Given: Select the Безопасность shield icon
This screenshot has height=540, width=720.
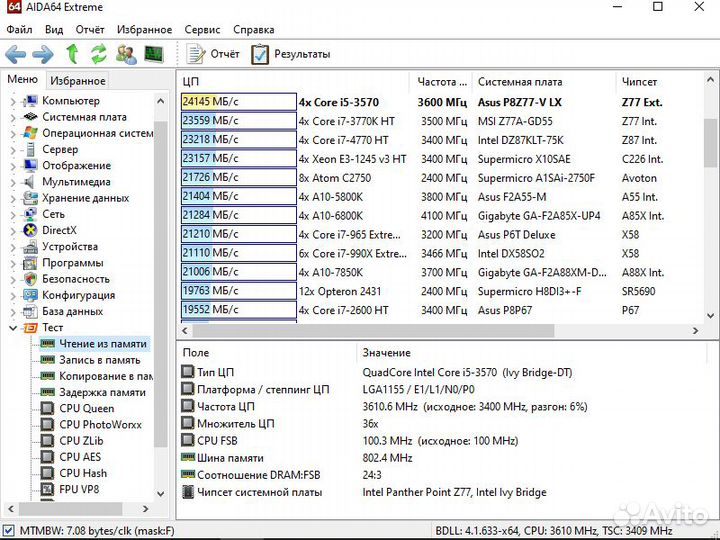Looking at the screenshot, I should coord(30,279).
